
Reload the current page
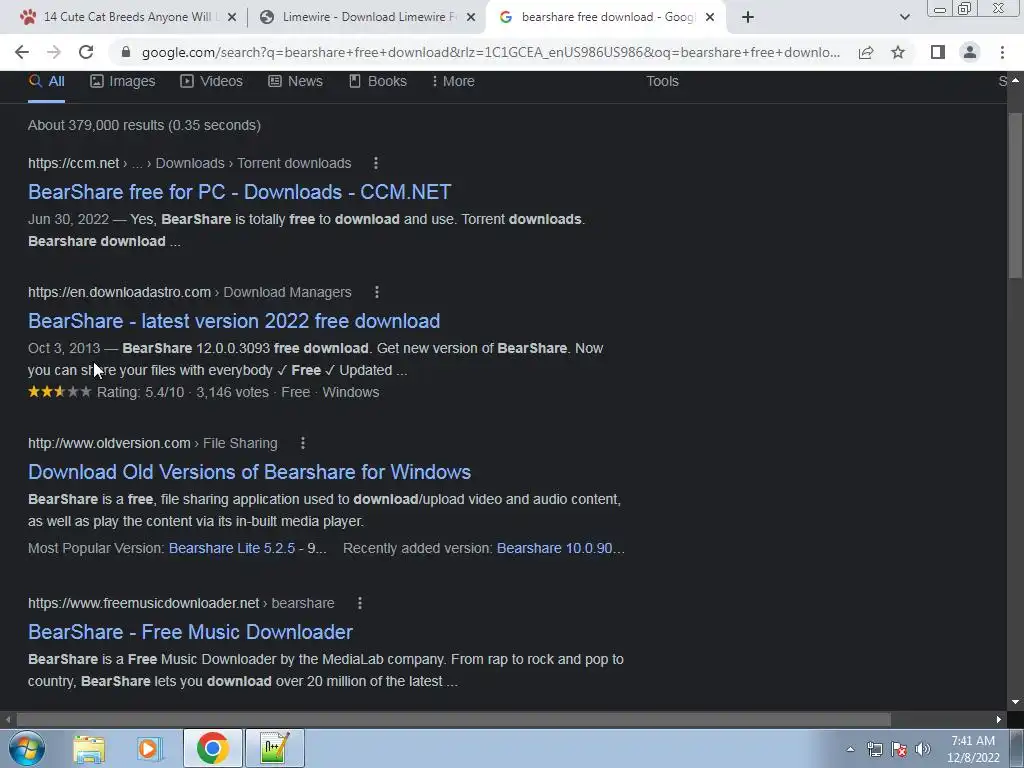86,52
